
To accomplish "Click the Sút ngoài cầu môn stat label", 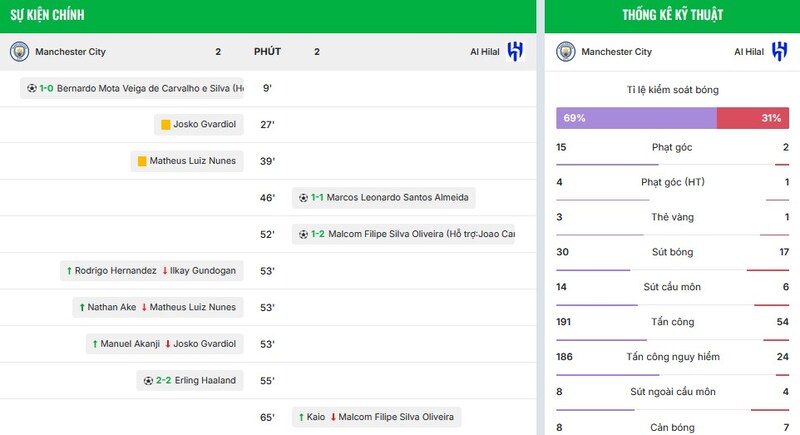I will pos(672,392).
